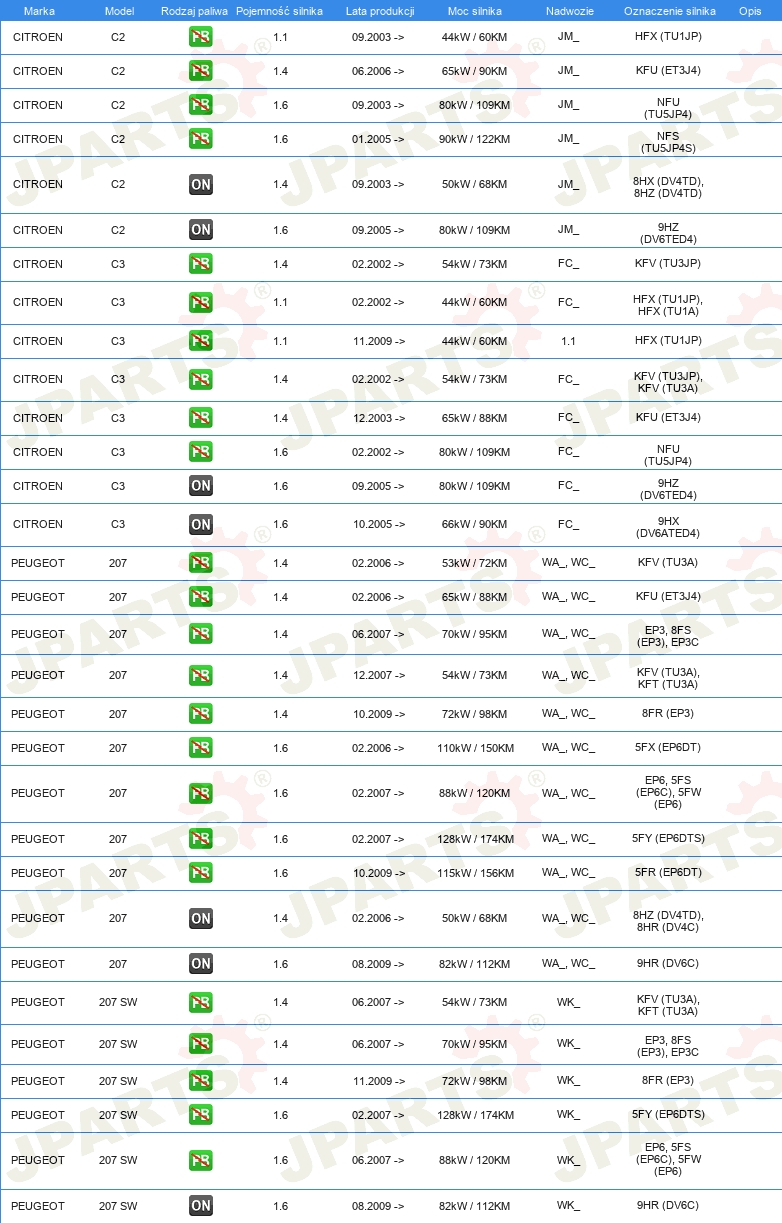Viewport: 782px width, 1223px height.
Task: Click the Moc silnika column header
Action: click(475, 11)
